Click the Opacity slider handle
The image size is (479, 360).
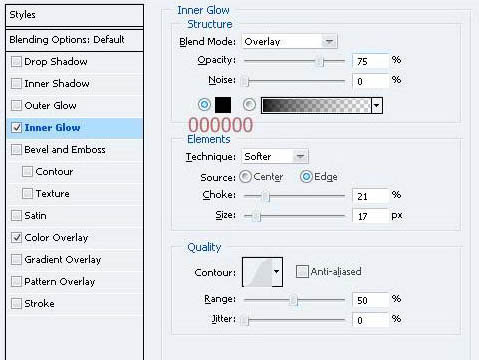[319, 61]
